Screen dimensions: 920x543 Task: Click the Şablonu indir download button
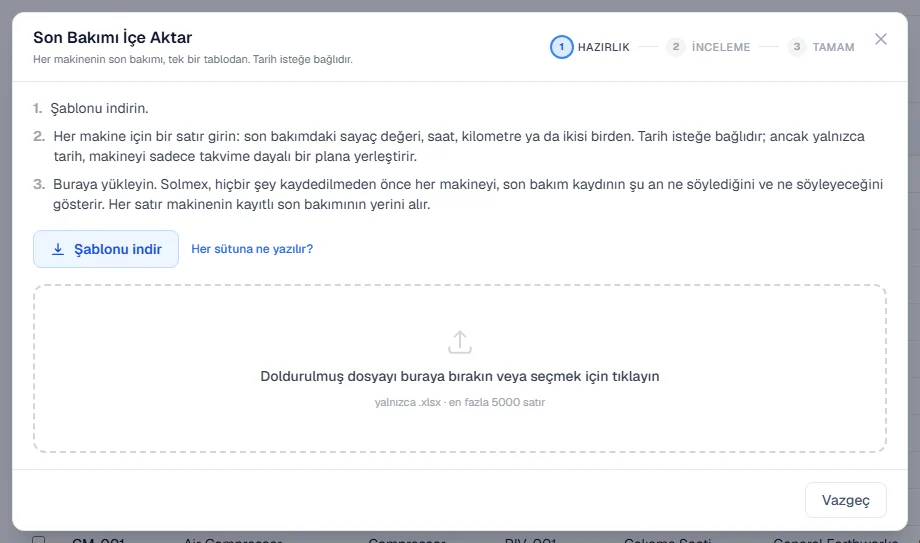click(106, 249)
